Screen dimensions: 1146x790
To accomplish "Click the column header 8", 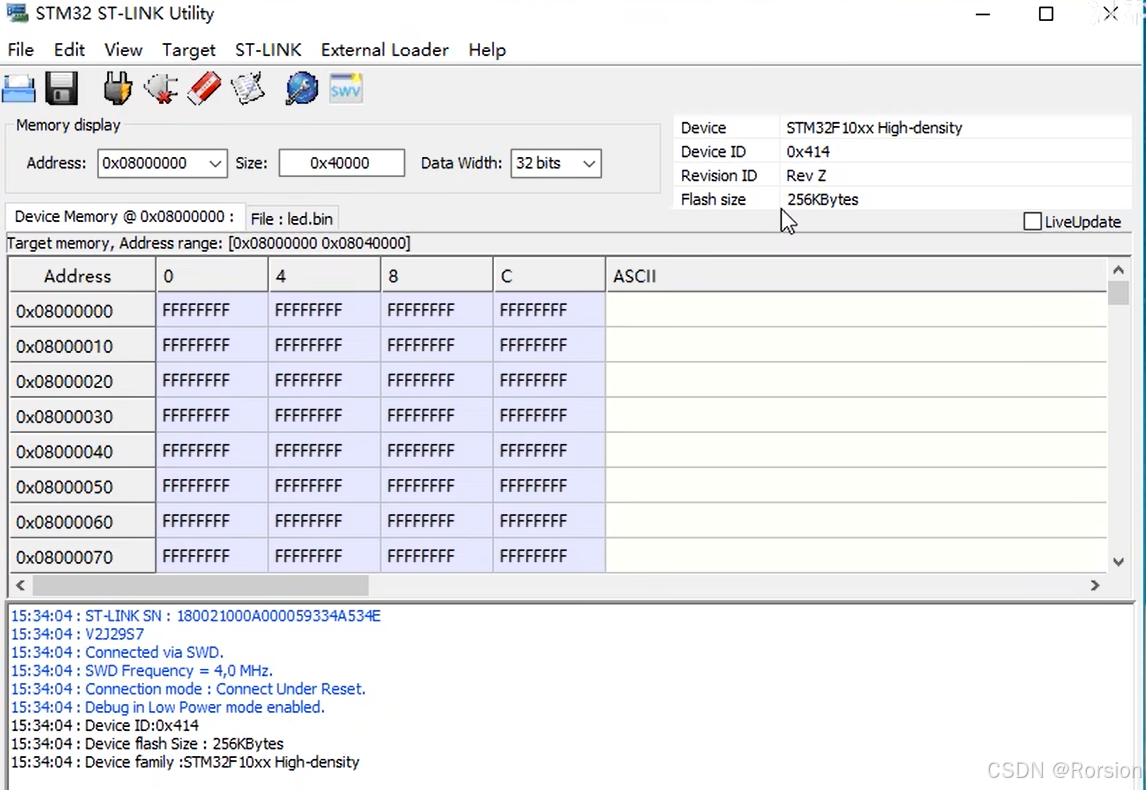I will pyautogui.click(x=437, y=276).
